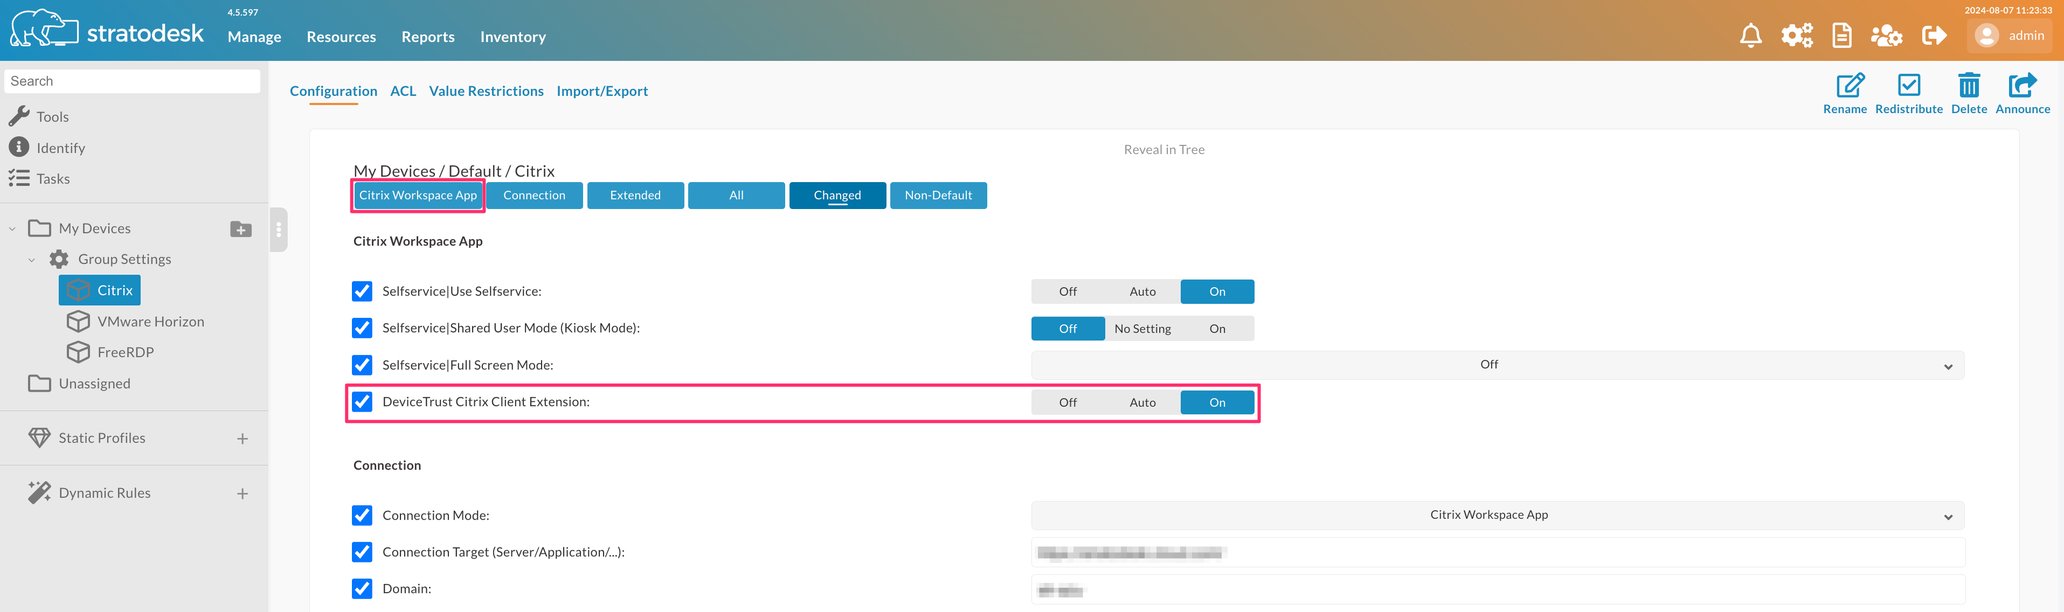Click the logout arrow icon

pos(1934,36)
